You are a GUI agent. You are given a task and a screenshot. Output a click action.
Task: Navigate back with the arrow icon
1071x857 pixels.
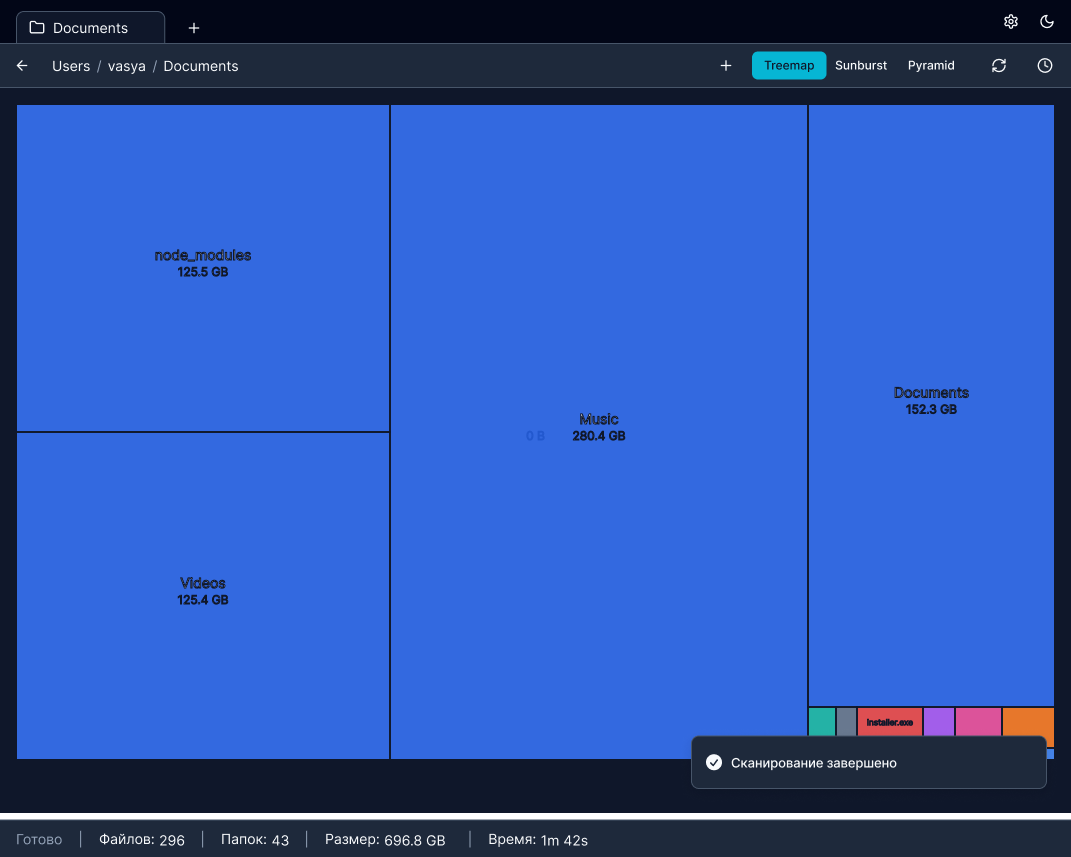tap(21, 65)
